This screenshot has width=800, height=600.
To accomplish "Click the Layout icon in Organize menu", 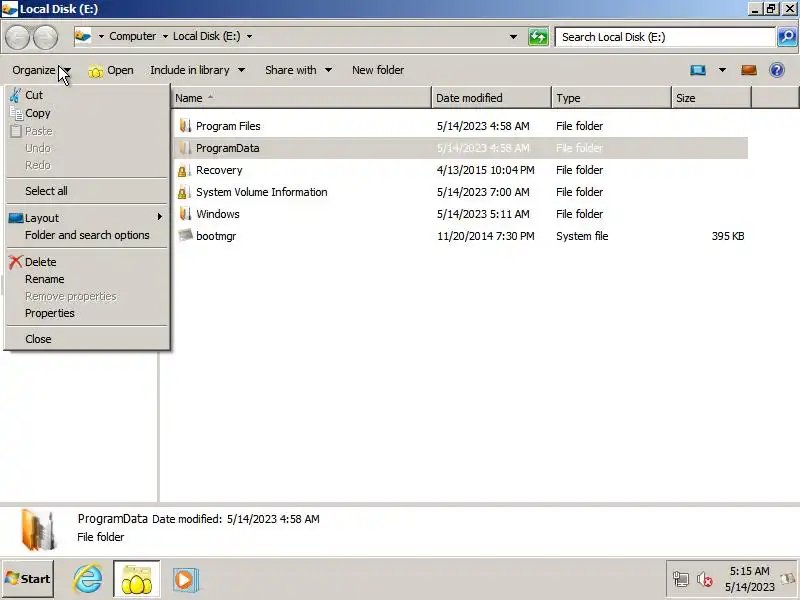I will point(16,218).
